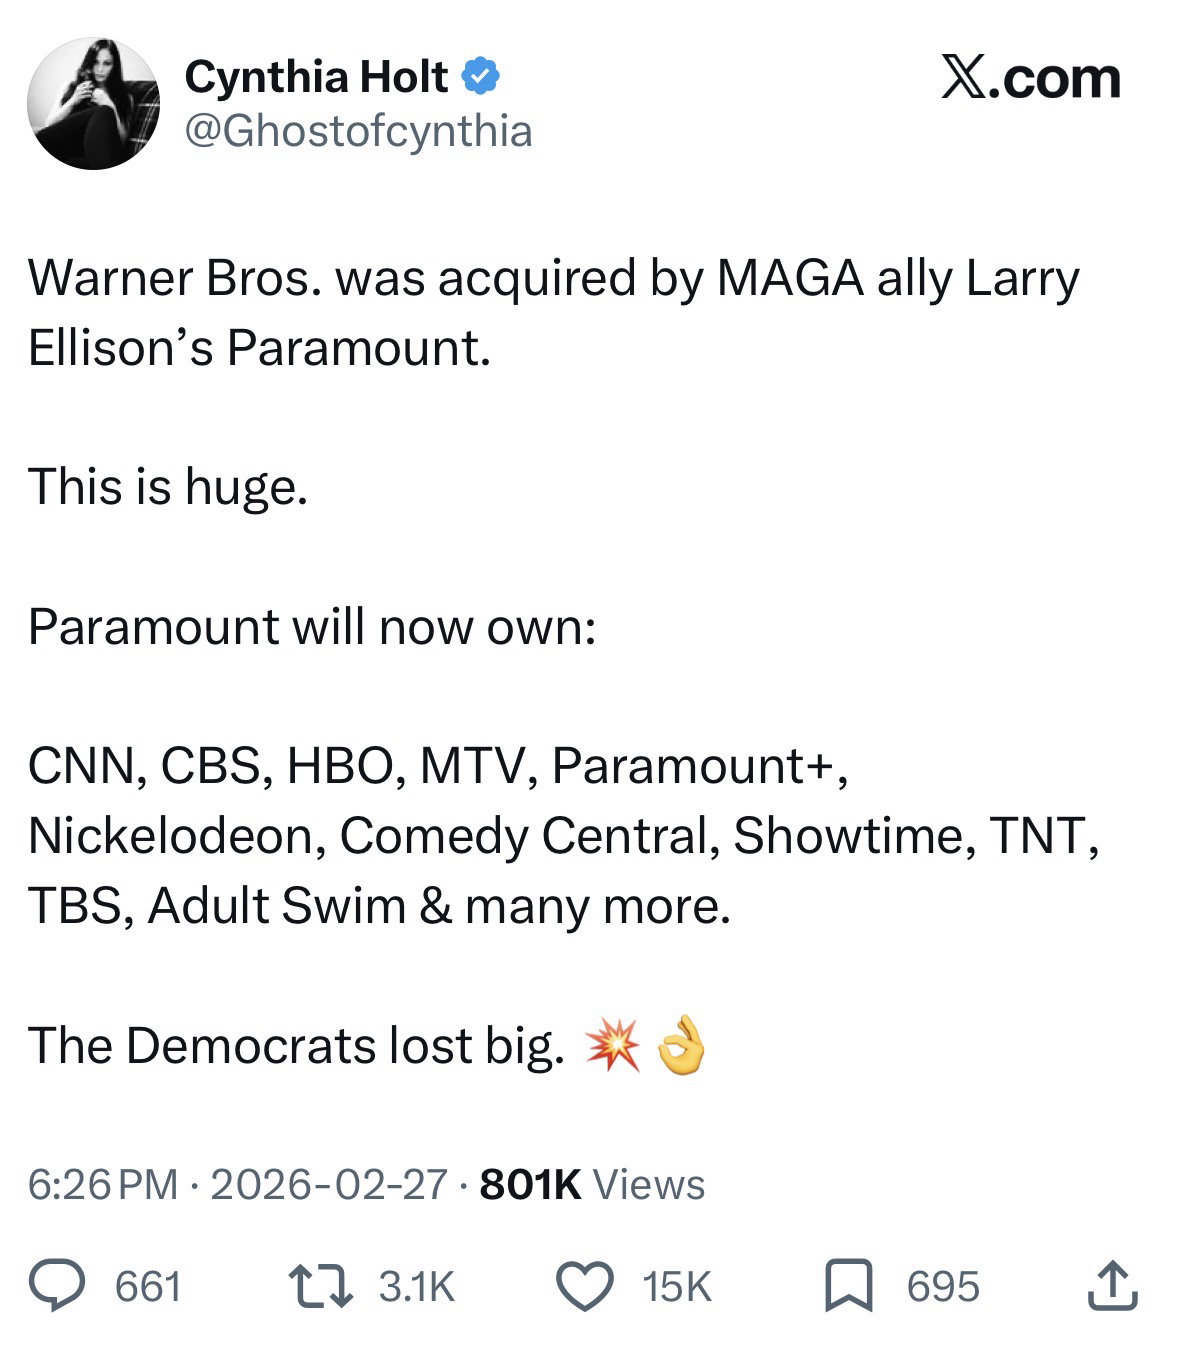This screenshot has height=1354, width=1179.
Task: Click the 695 bookmarks count
Action: 943,1286
